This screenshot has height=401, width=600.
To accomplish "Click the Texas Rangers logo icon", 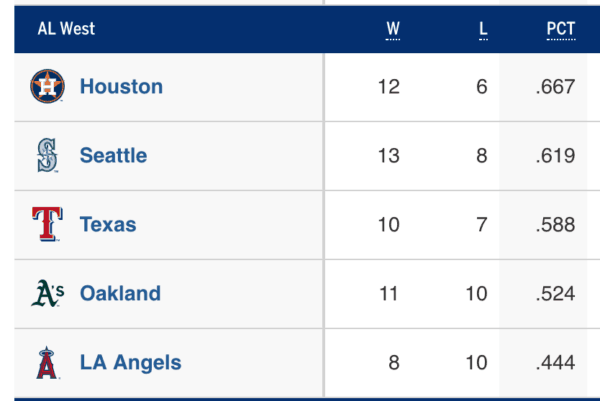I will click(x=47, y=224).
